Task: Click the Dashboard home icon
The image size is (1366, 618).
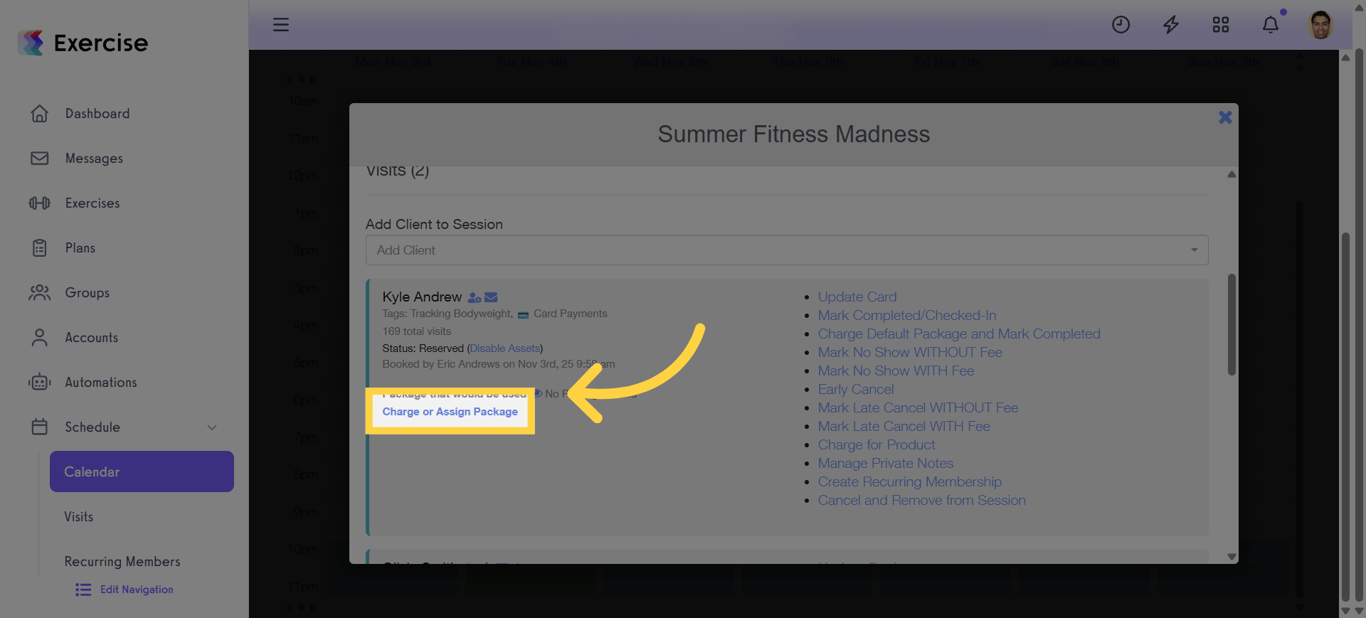Action: coord(39,113)
